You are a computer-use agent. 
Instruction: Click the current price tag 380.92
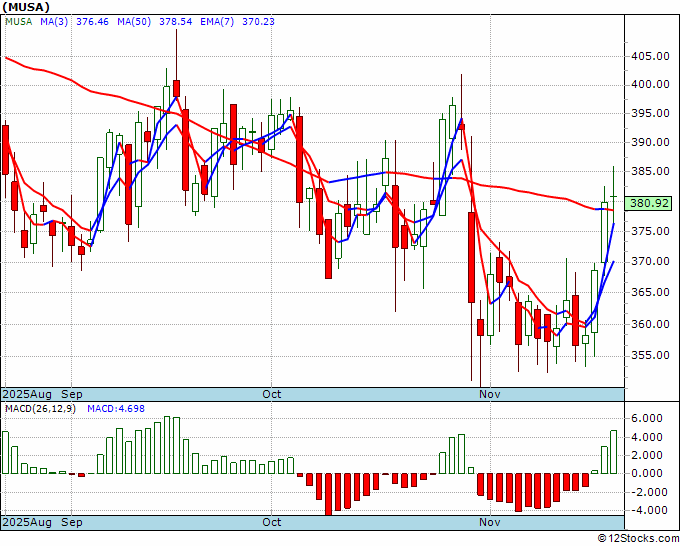[649, 203]
